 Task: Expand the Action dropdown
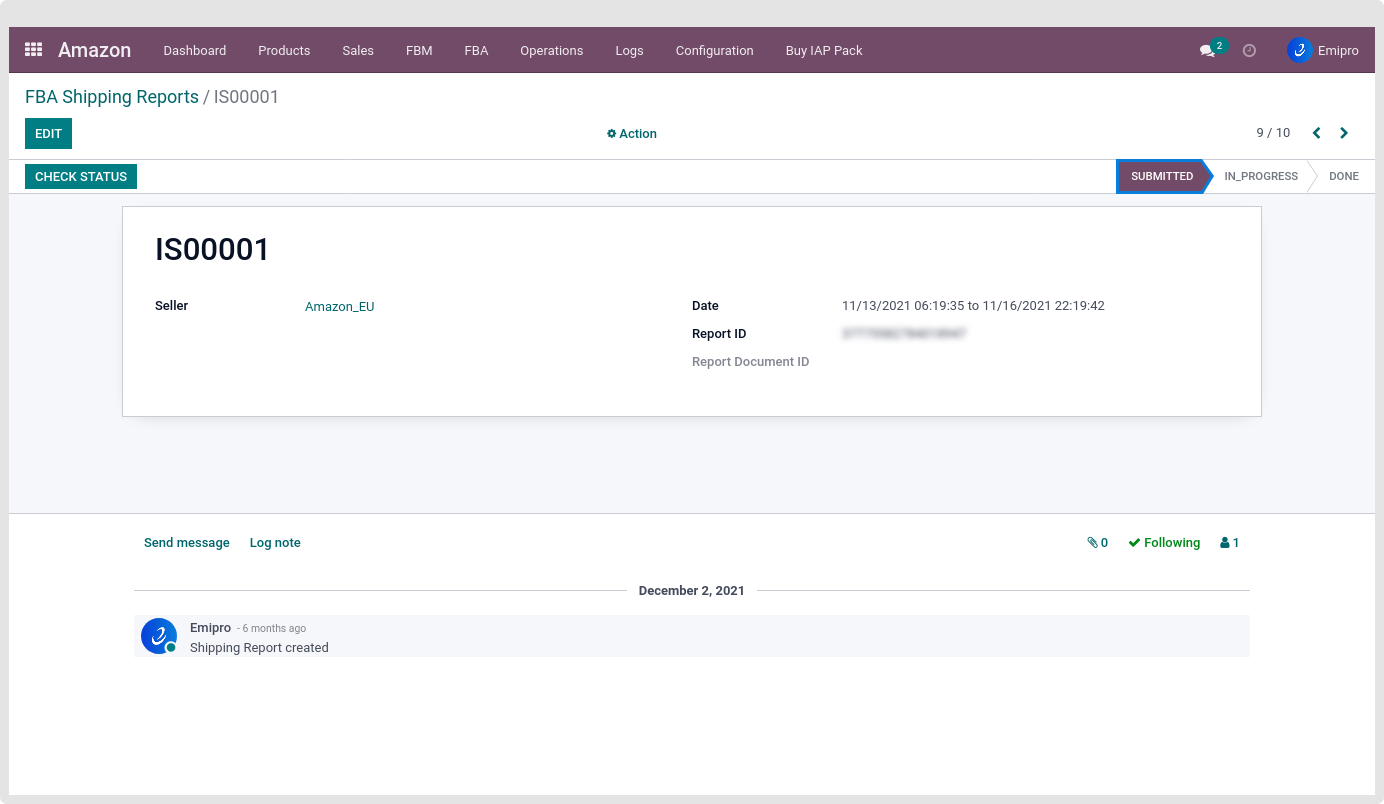(x=632, y=134)
